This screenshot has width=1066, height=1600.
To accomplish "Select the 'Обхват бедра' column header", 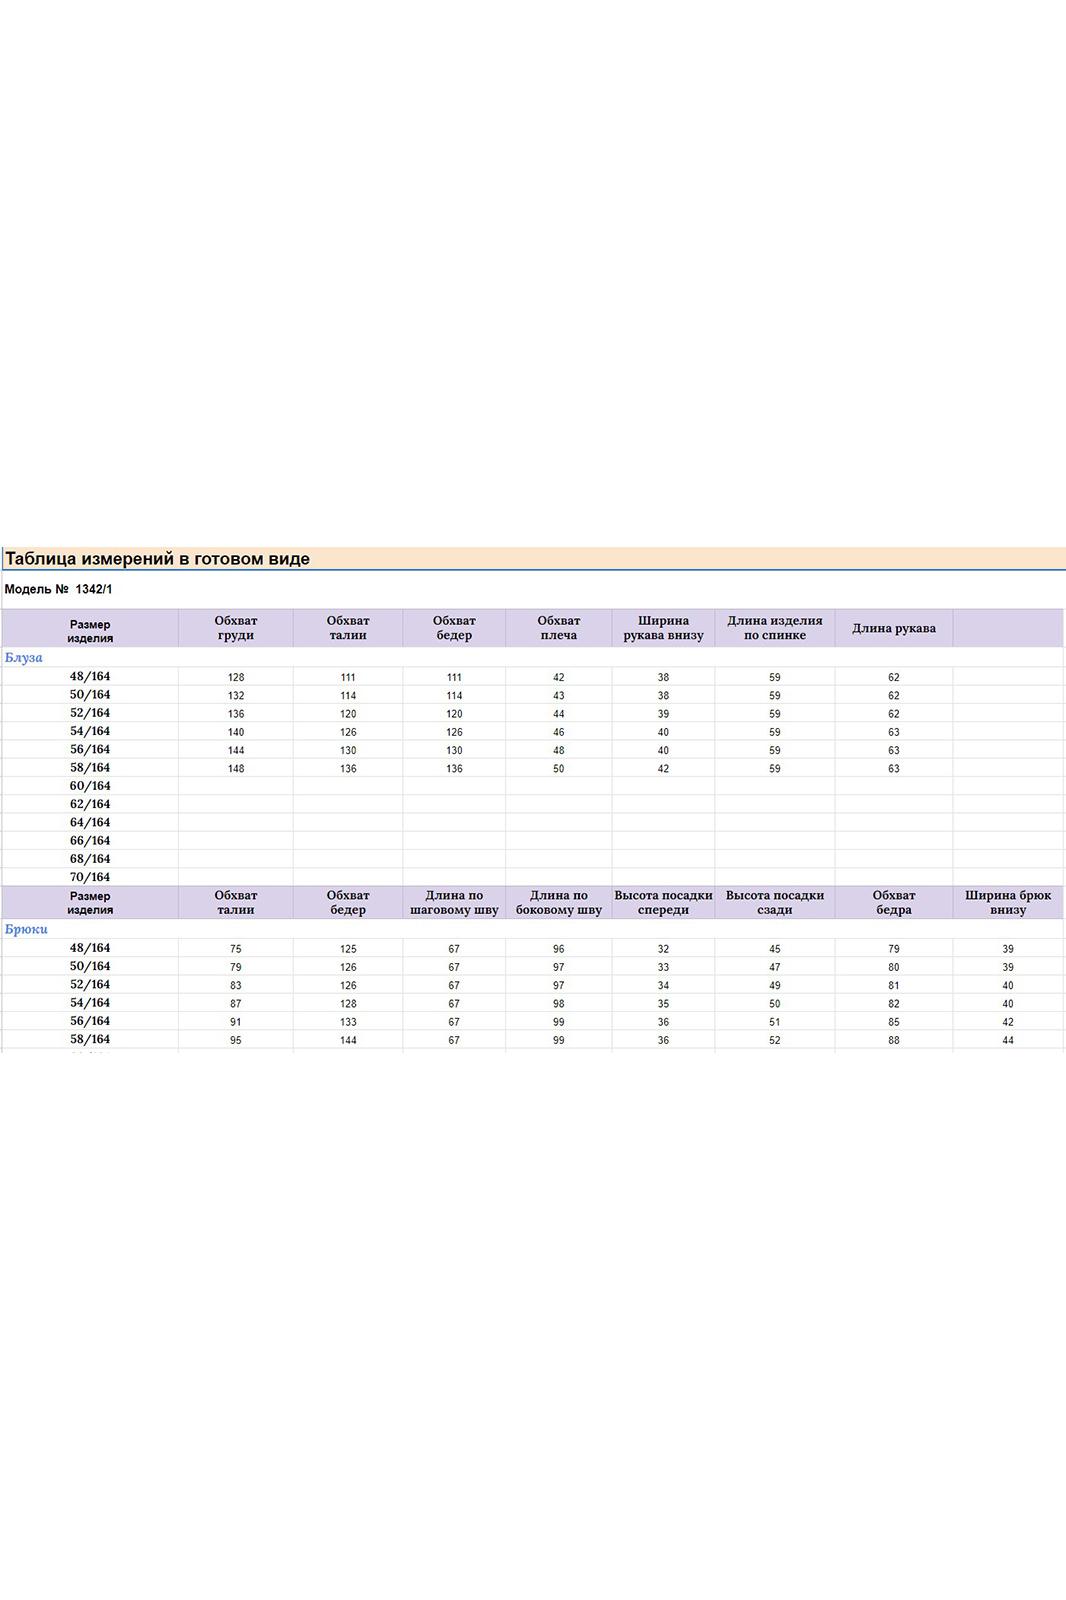I will pos(894,903).
